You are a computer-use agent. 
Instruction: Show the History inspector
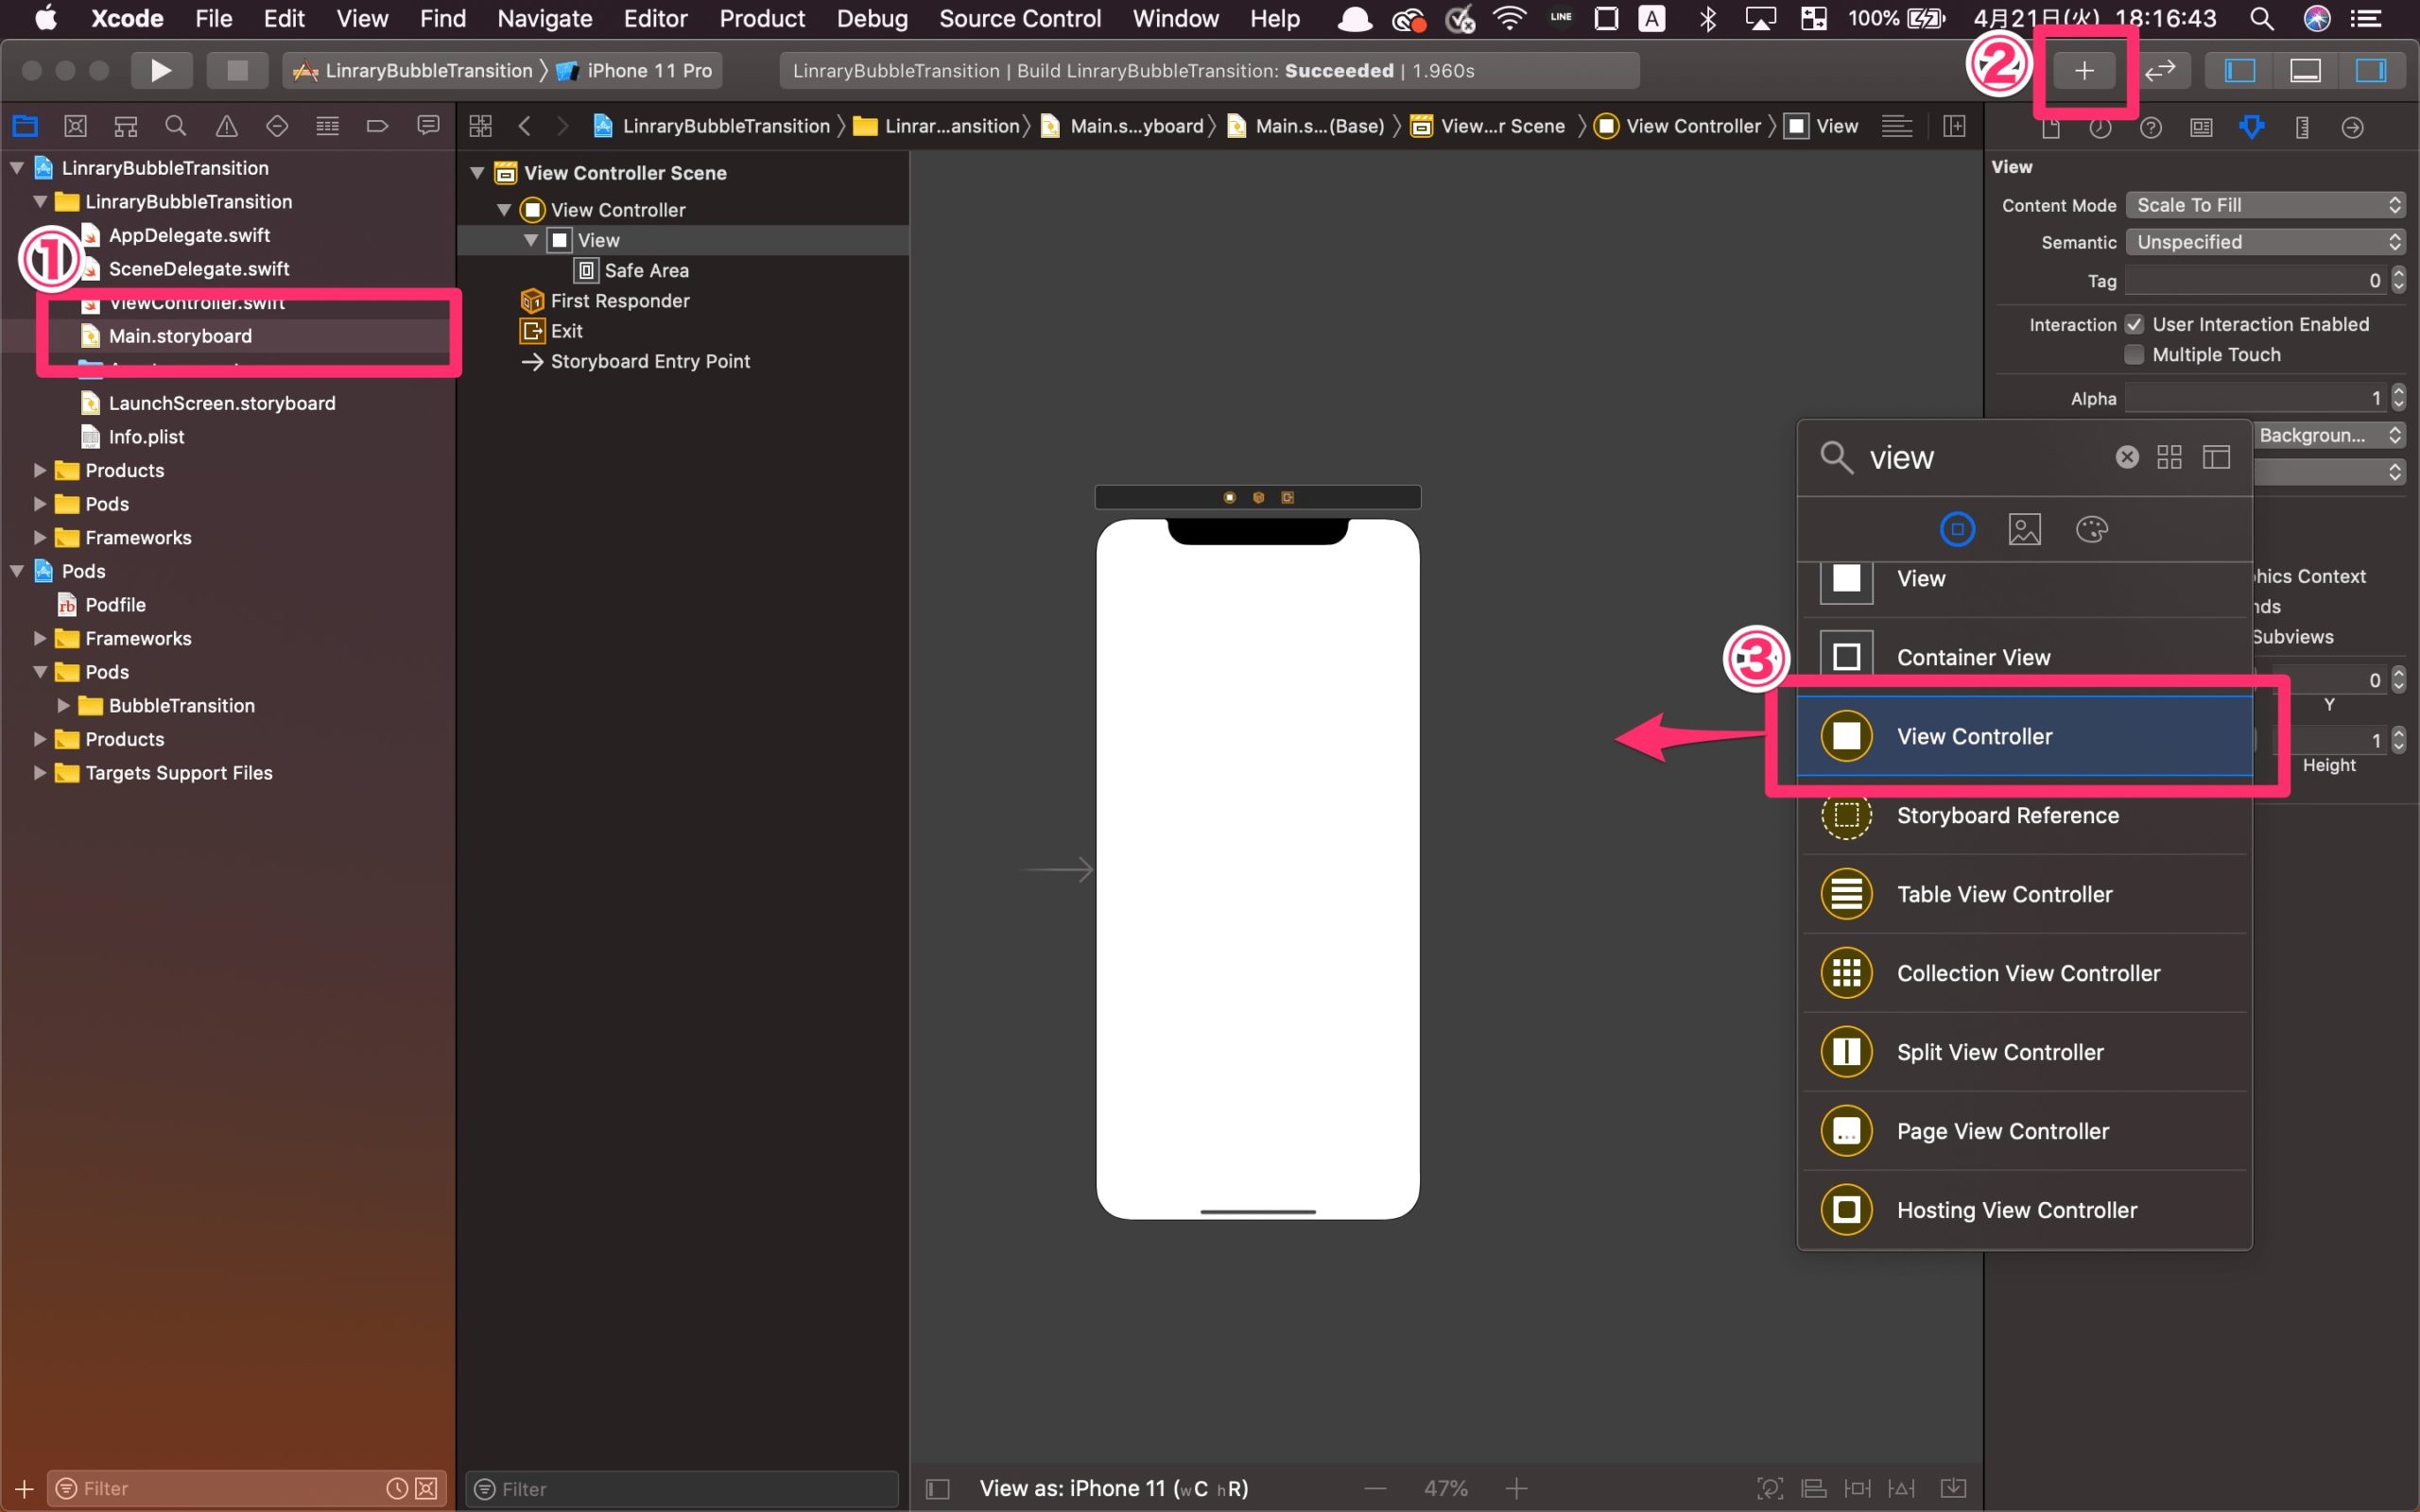coord(2100,128)
